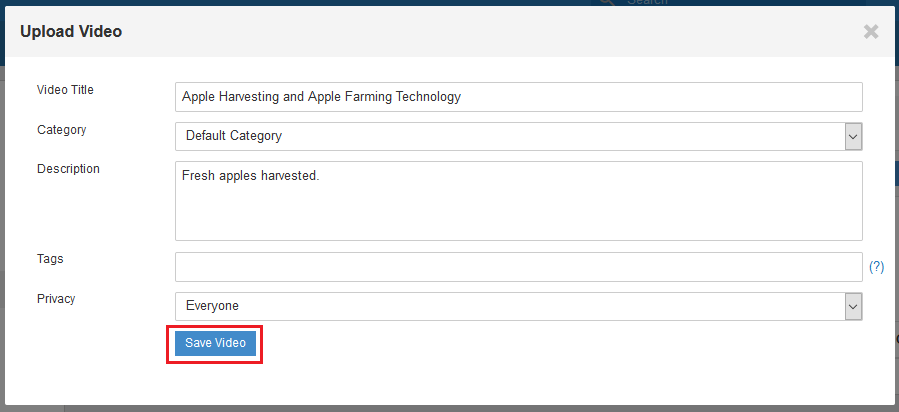899x412 pixels.
Task: Click the Privacy dropdown arrow
Action: coord(853,307)
